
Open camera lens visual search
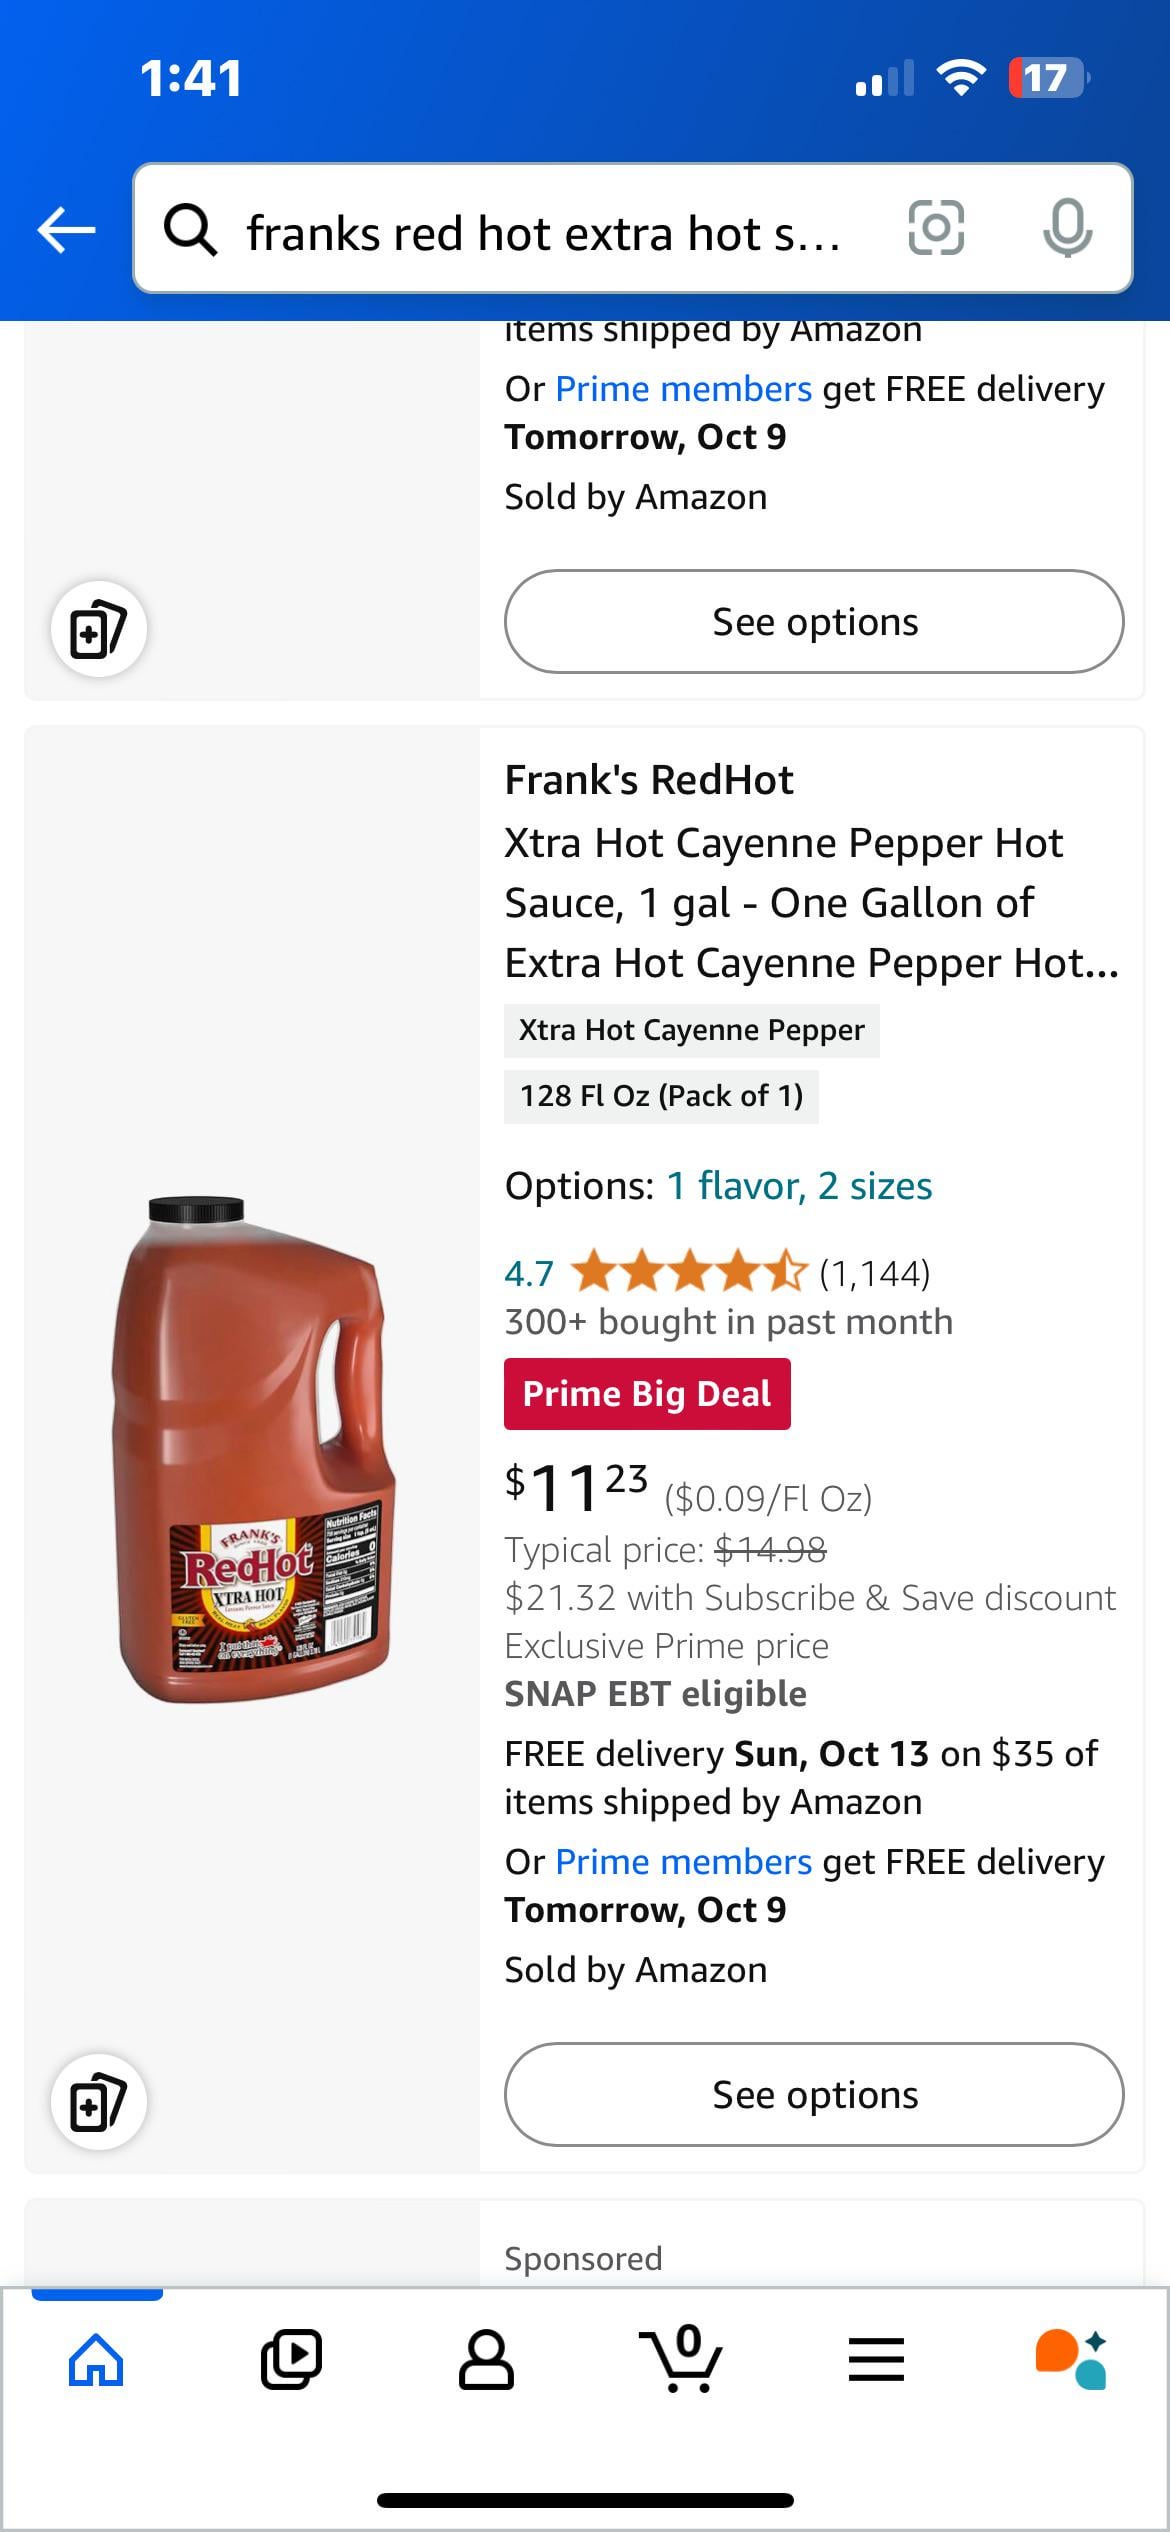pos(936,228)
